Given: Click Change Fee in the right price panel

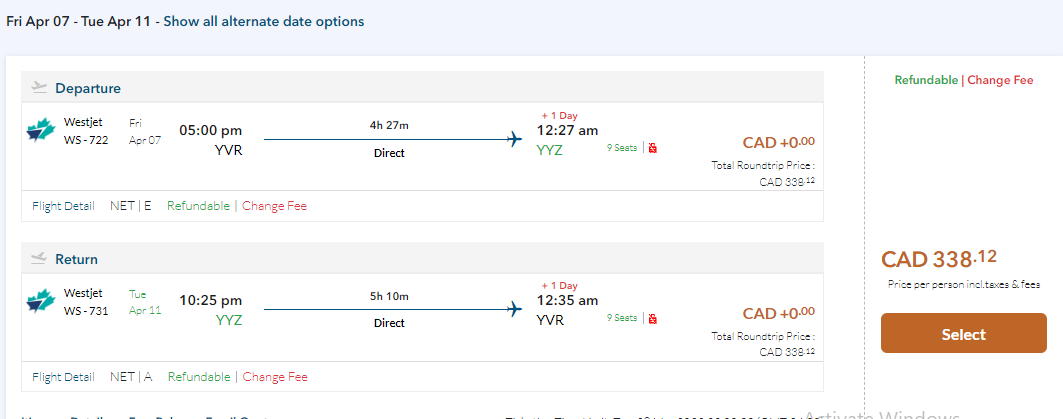Looking at the screenshot, I should [x=1000, y=80].
